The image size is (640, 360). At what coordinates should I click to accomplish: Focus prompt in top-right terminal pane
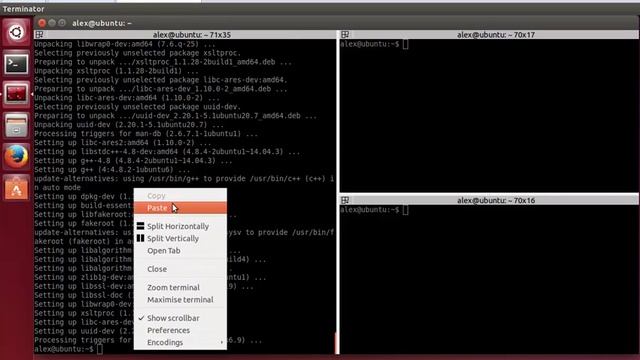[x=373, y=44]
